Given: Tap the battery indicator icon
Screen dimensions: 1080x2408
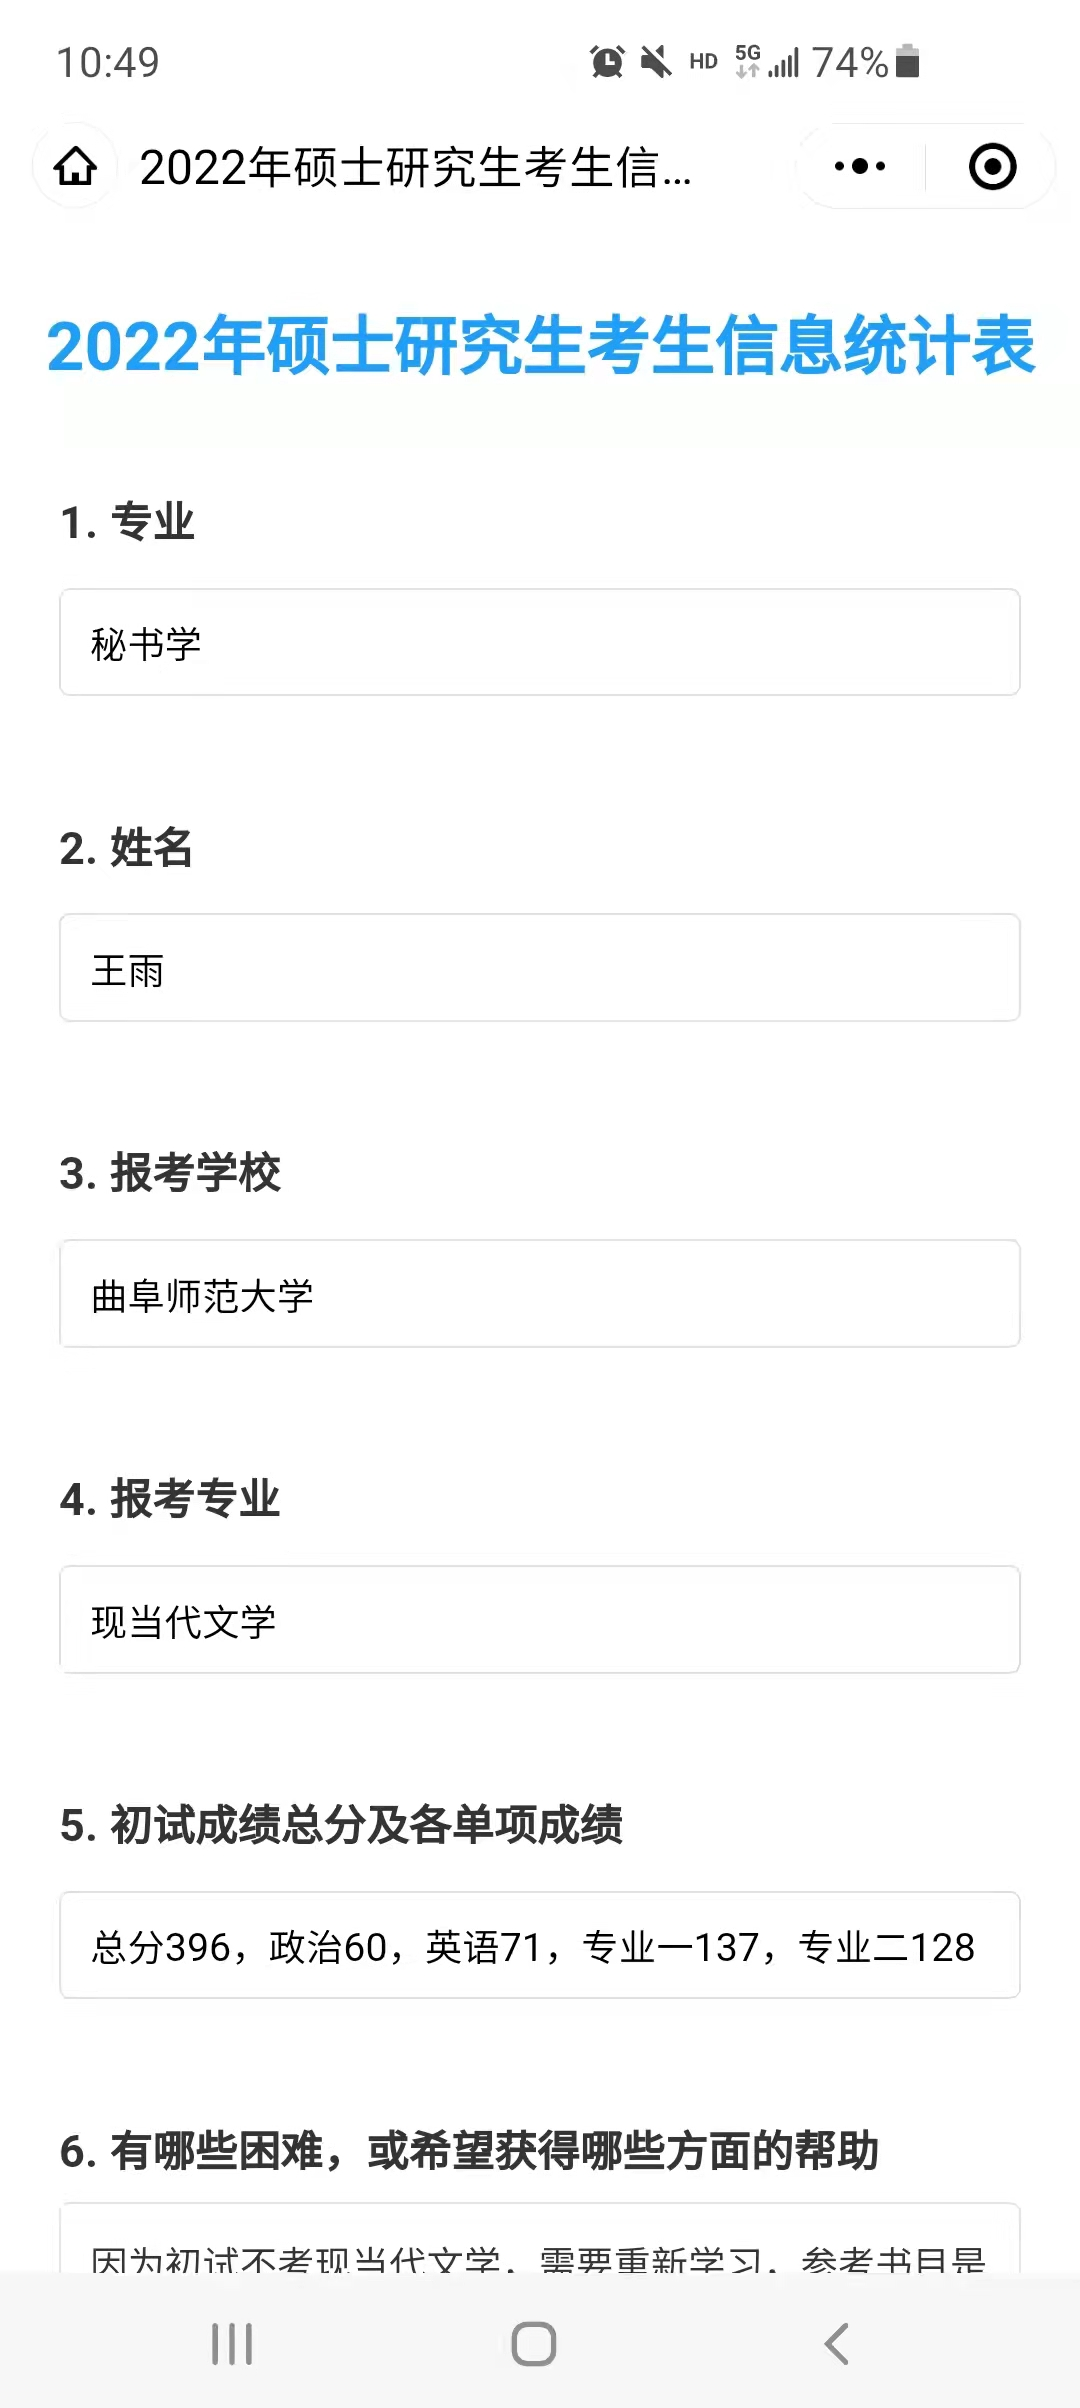Looking at the screenshot, I should pos(908,62).
